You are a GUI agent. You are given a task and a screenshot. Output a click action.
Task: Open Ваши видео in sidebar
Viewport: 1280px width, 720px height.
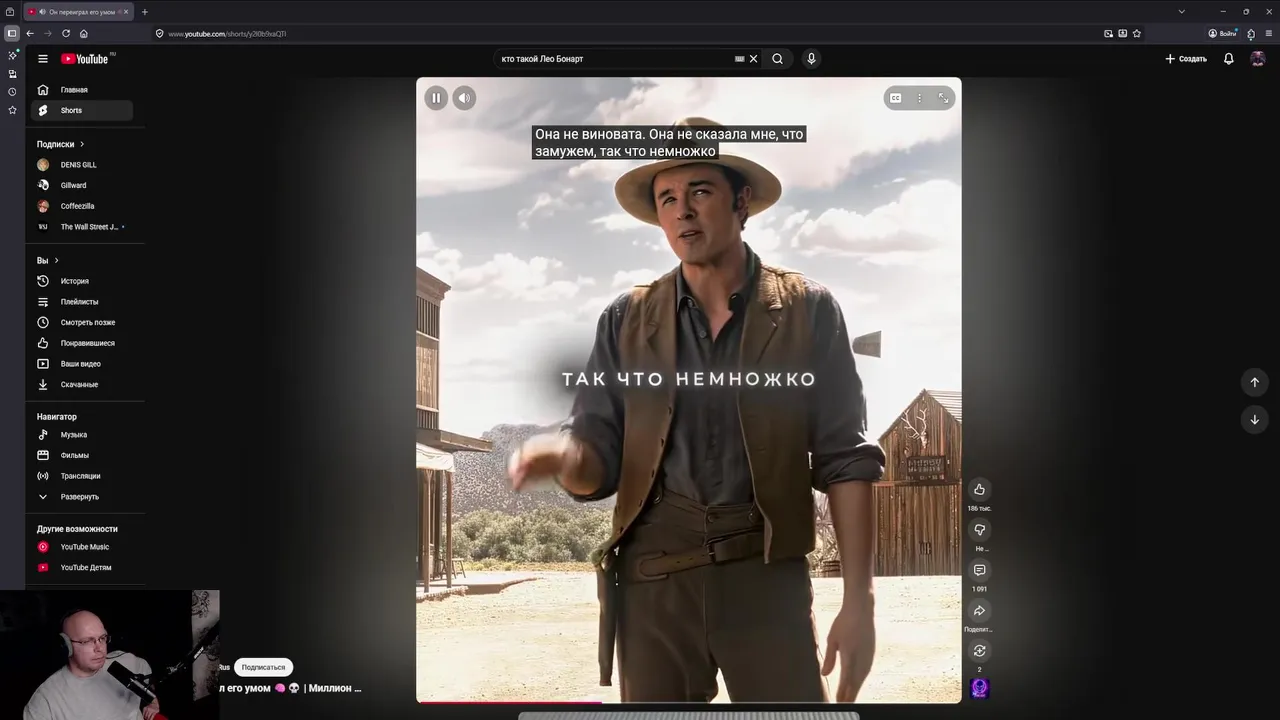pyautogui.click(x=81, y=364)
